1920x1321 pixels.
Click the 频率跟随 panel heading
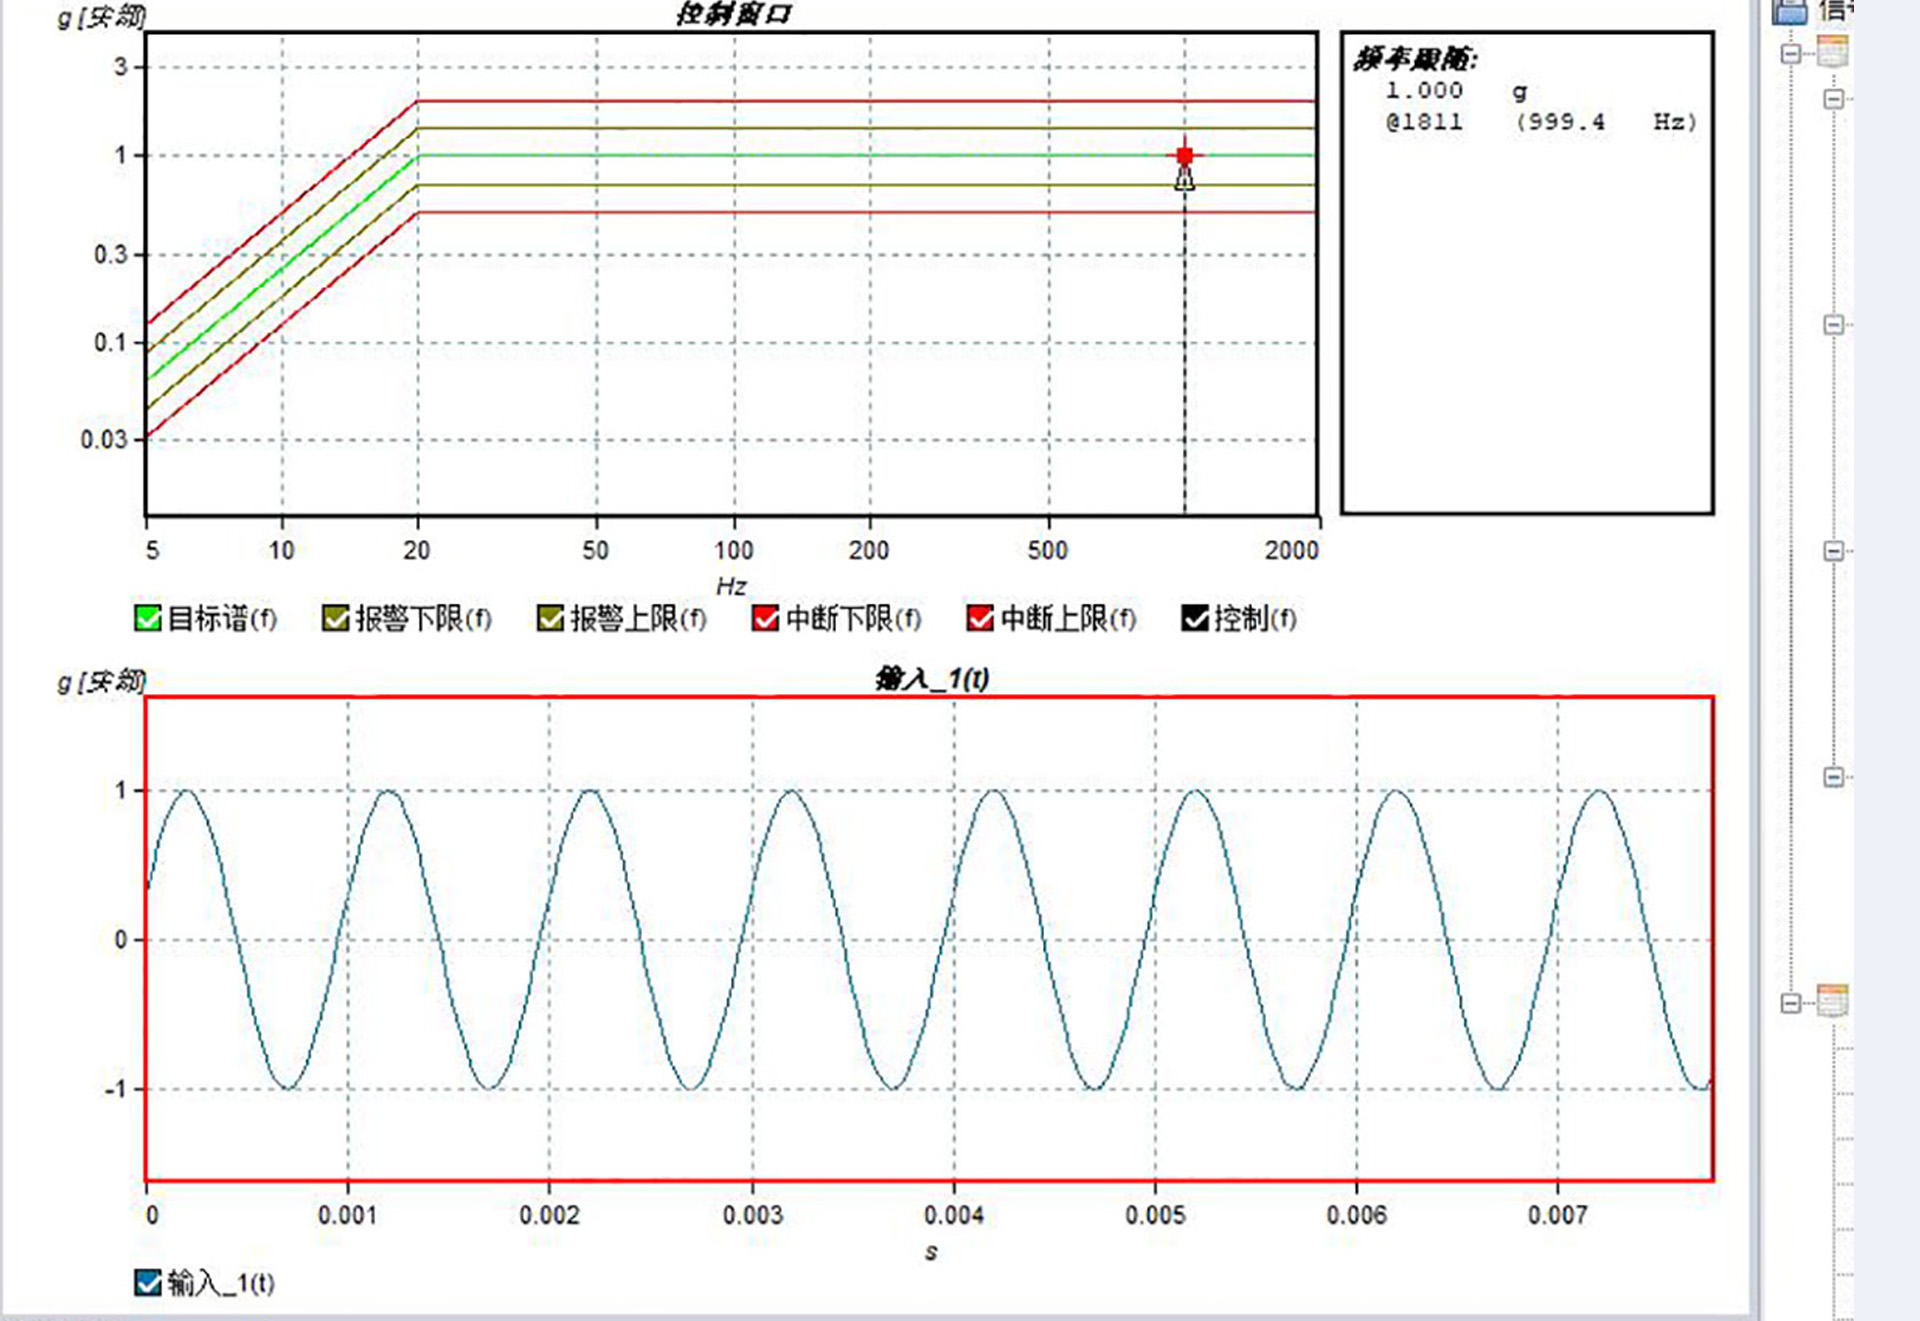[x=1415, y=59]
